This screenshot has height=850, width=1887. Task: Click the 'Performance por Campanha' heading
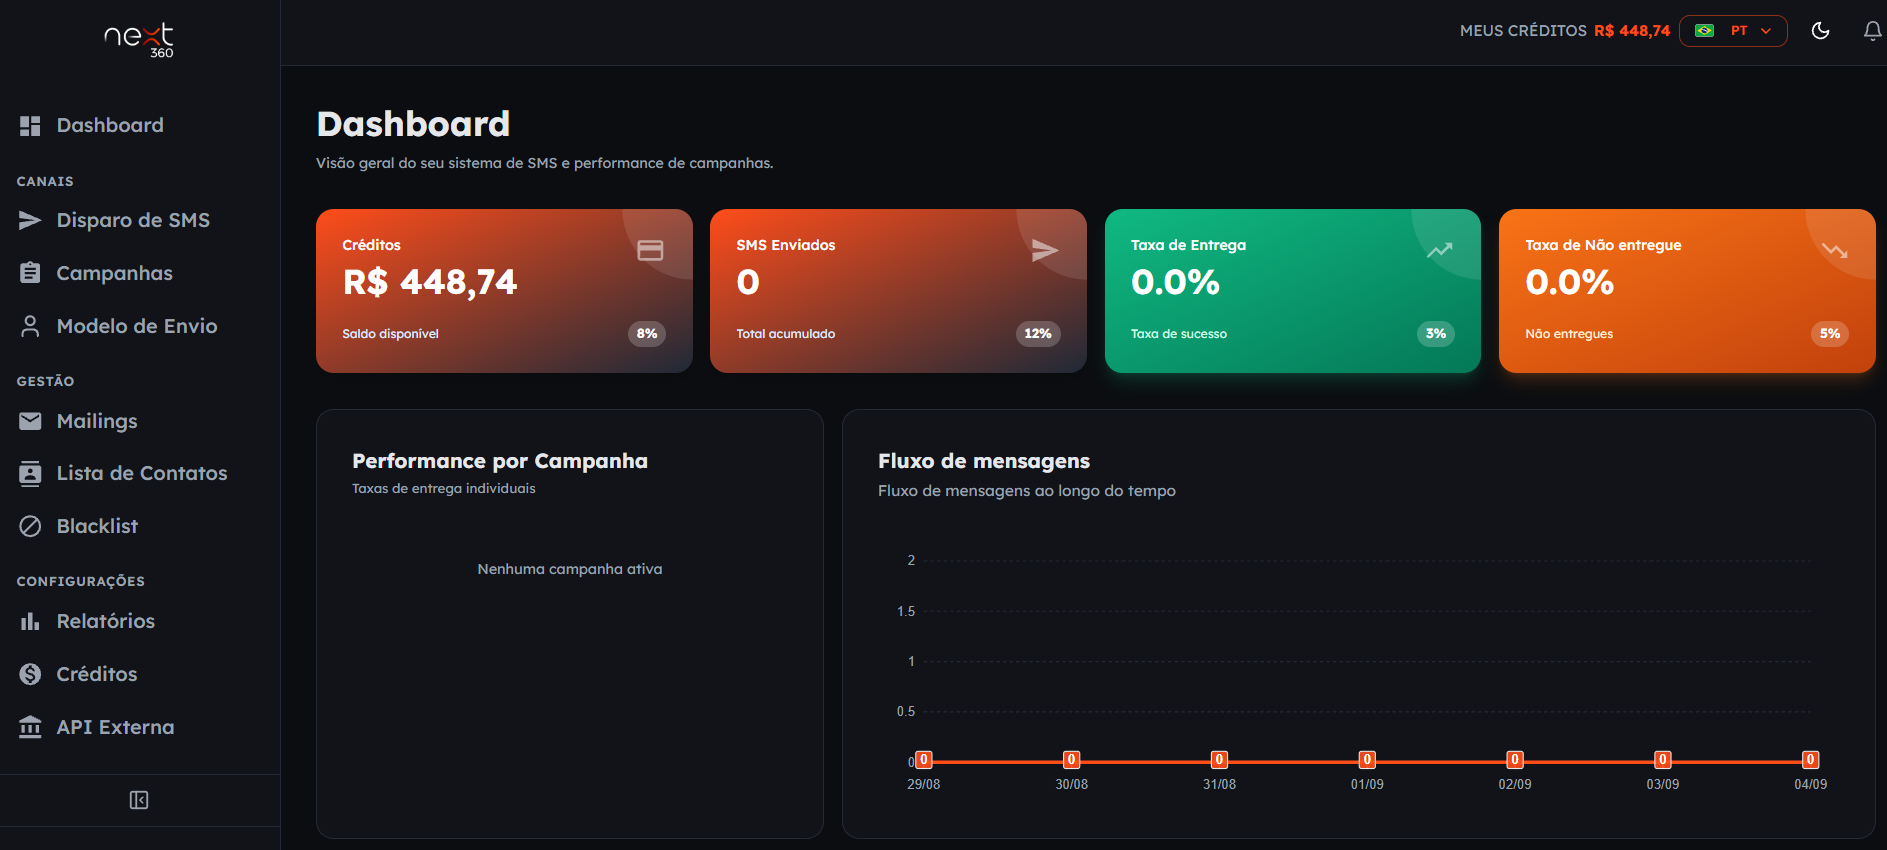(500, 461)
